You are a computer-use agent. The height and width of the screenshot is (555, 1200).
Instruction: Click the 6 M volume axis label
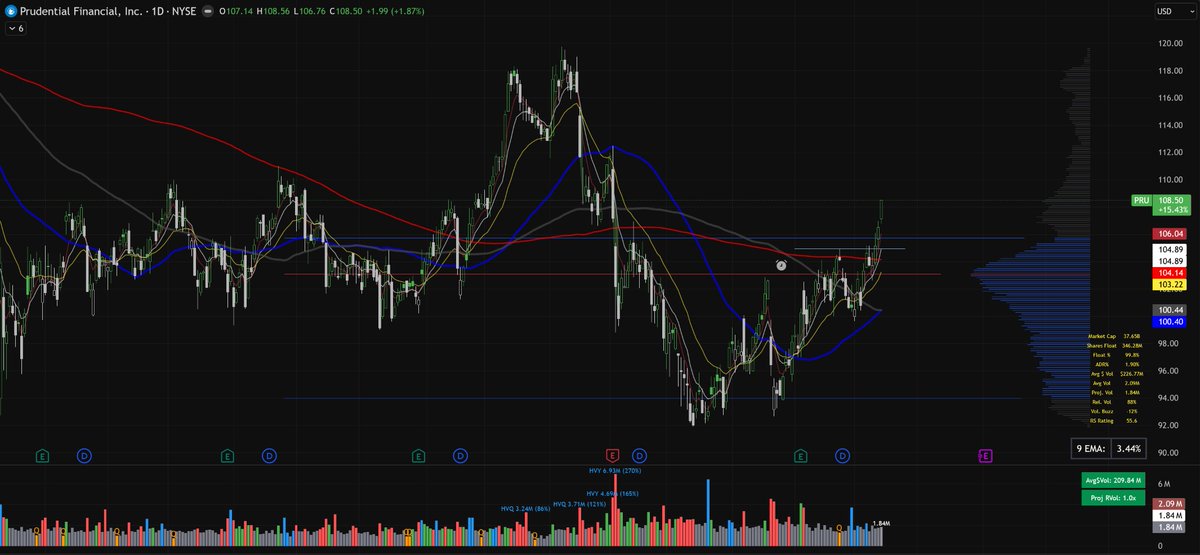coord(1166,482)
